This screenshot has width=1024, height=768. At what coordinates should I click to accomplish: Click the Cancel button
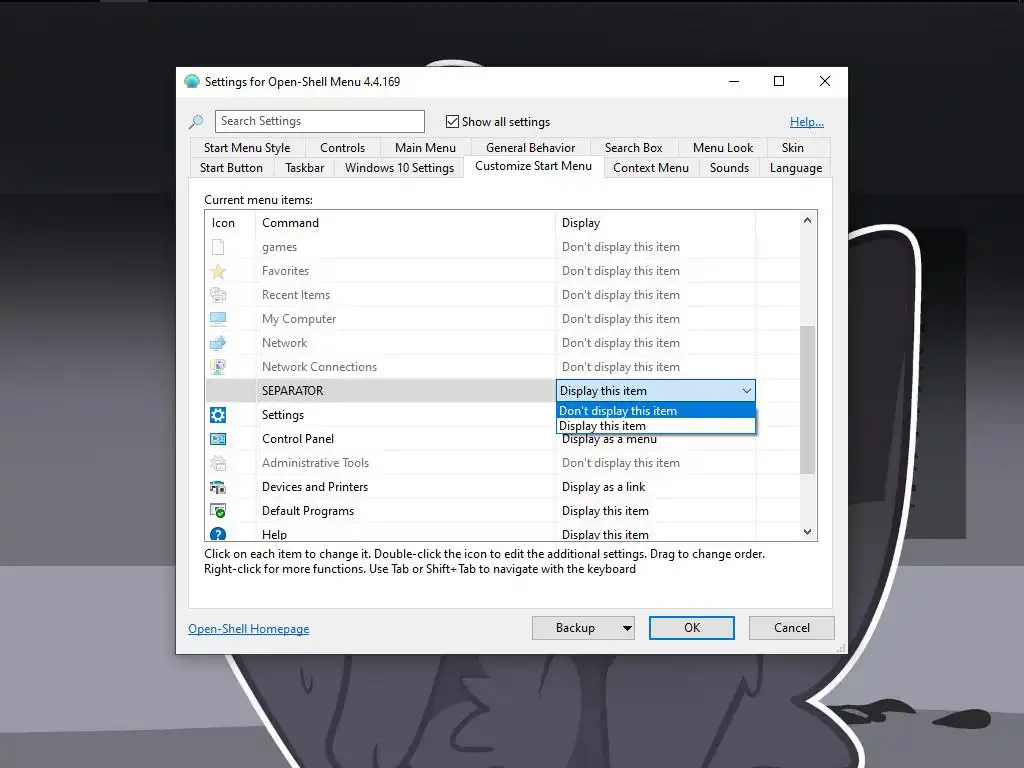[x=792, y=628]
